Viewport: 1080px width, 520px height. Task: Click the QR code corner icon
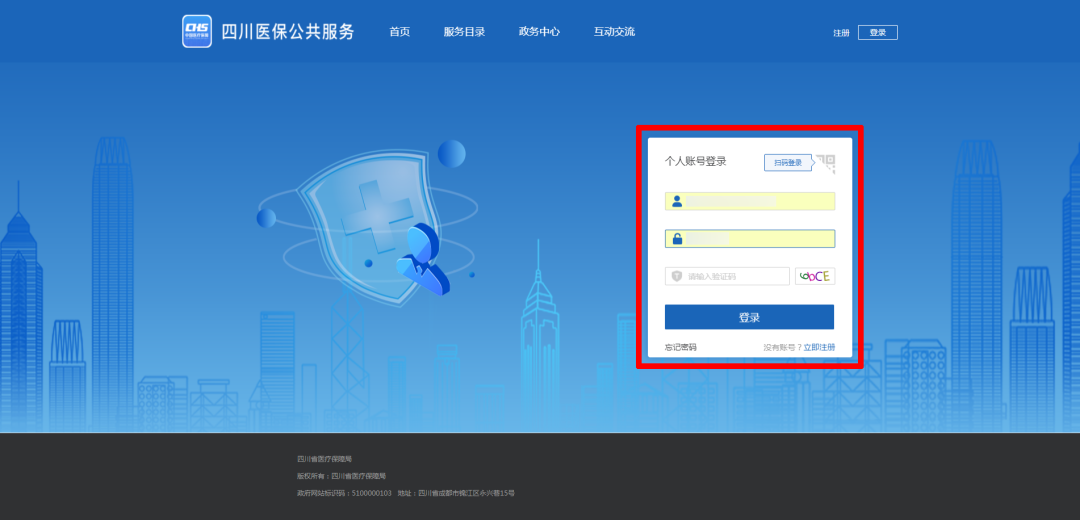[x=826, y=163]
